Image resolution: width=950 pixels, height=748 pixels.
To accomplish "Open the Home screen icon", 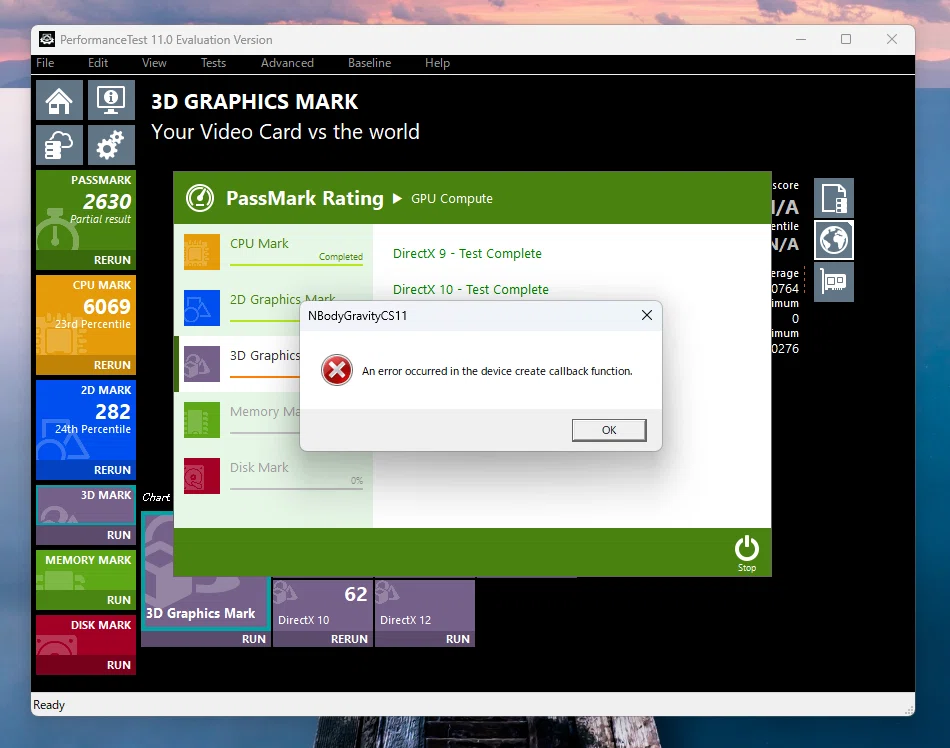I will pyautogui.click(x=59, y=100).
